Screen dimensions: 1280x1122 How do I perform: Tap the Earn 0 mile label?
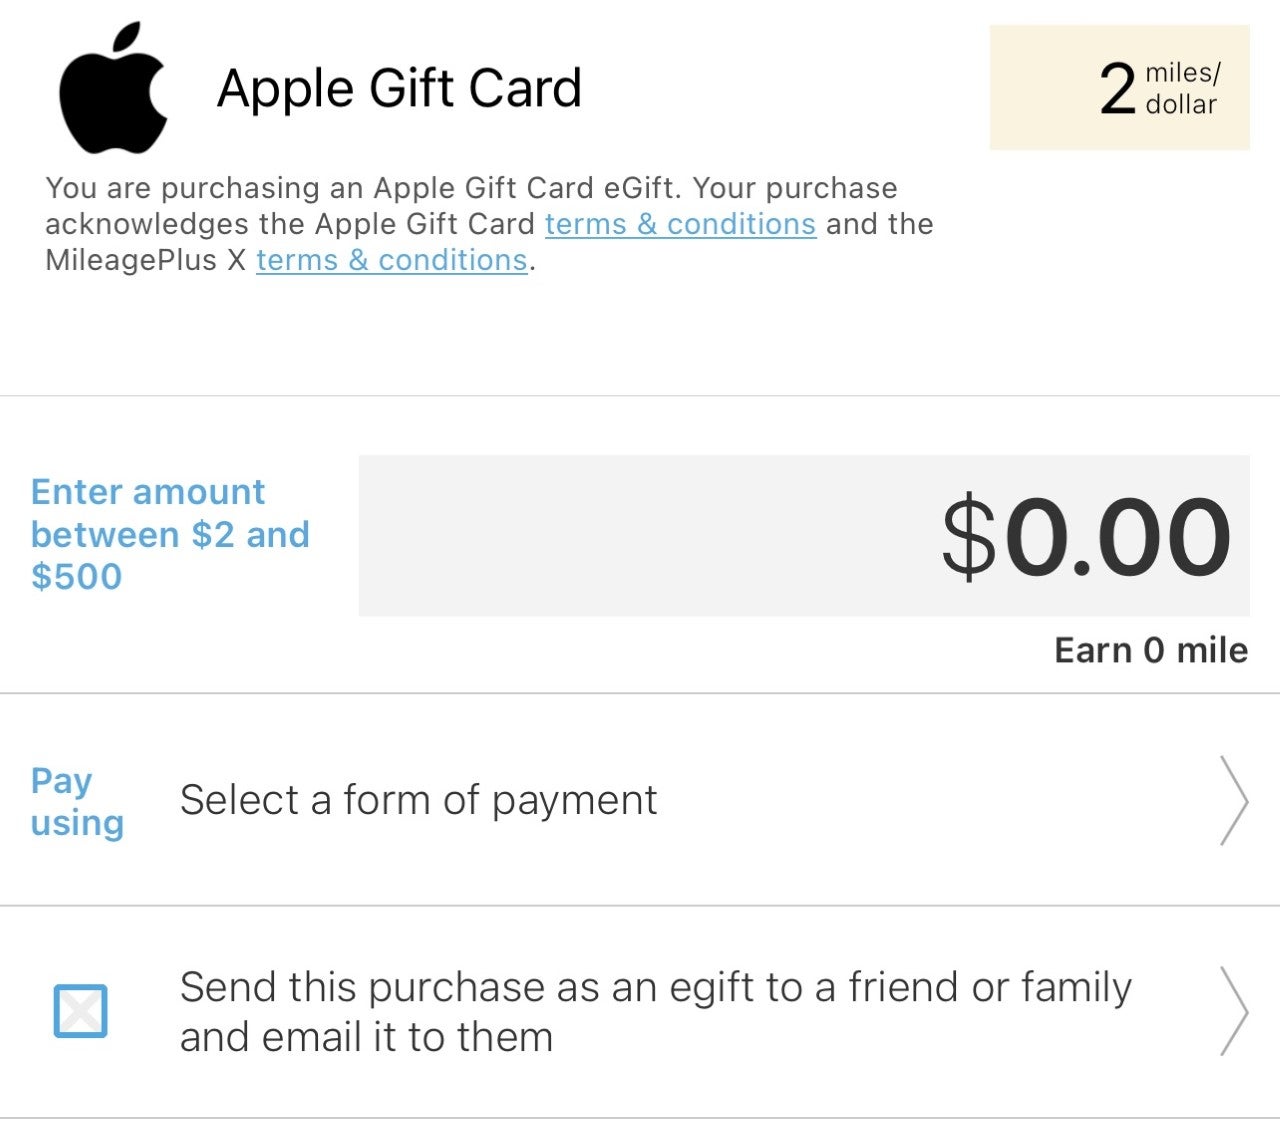point(1150,649)
